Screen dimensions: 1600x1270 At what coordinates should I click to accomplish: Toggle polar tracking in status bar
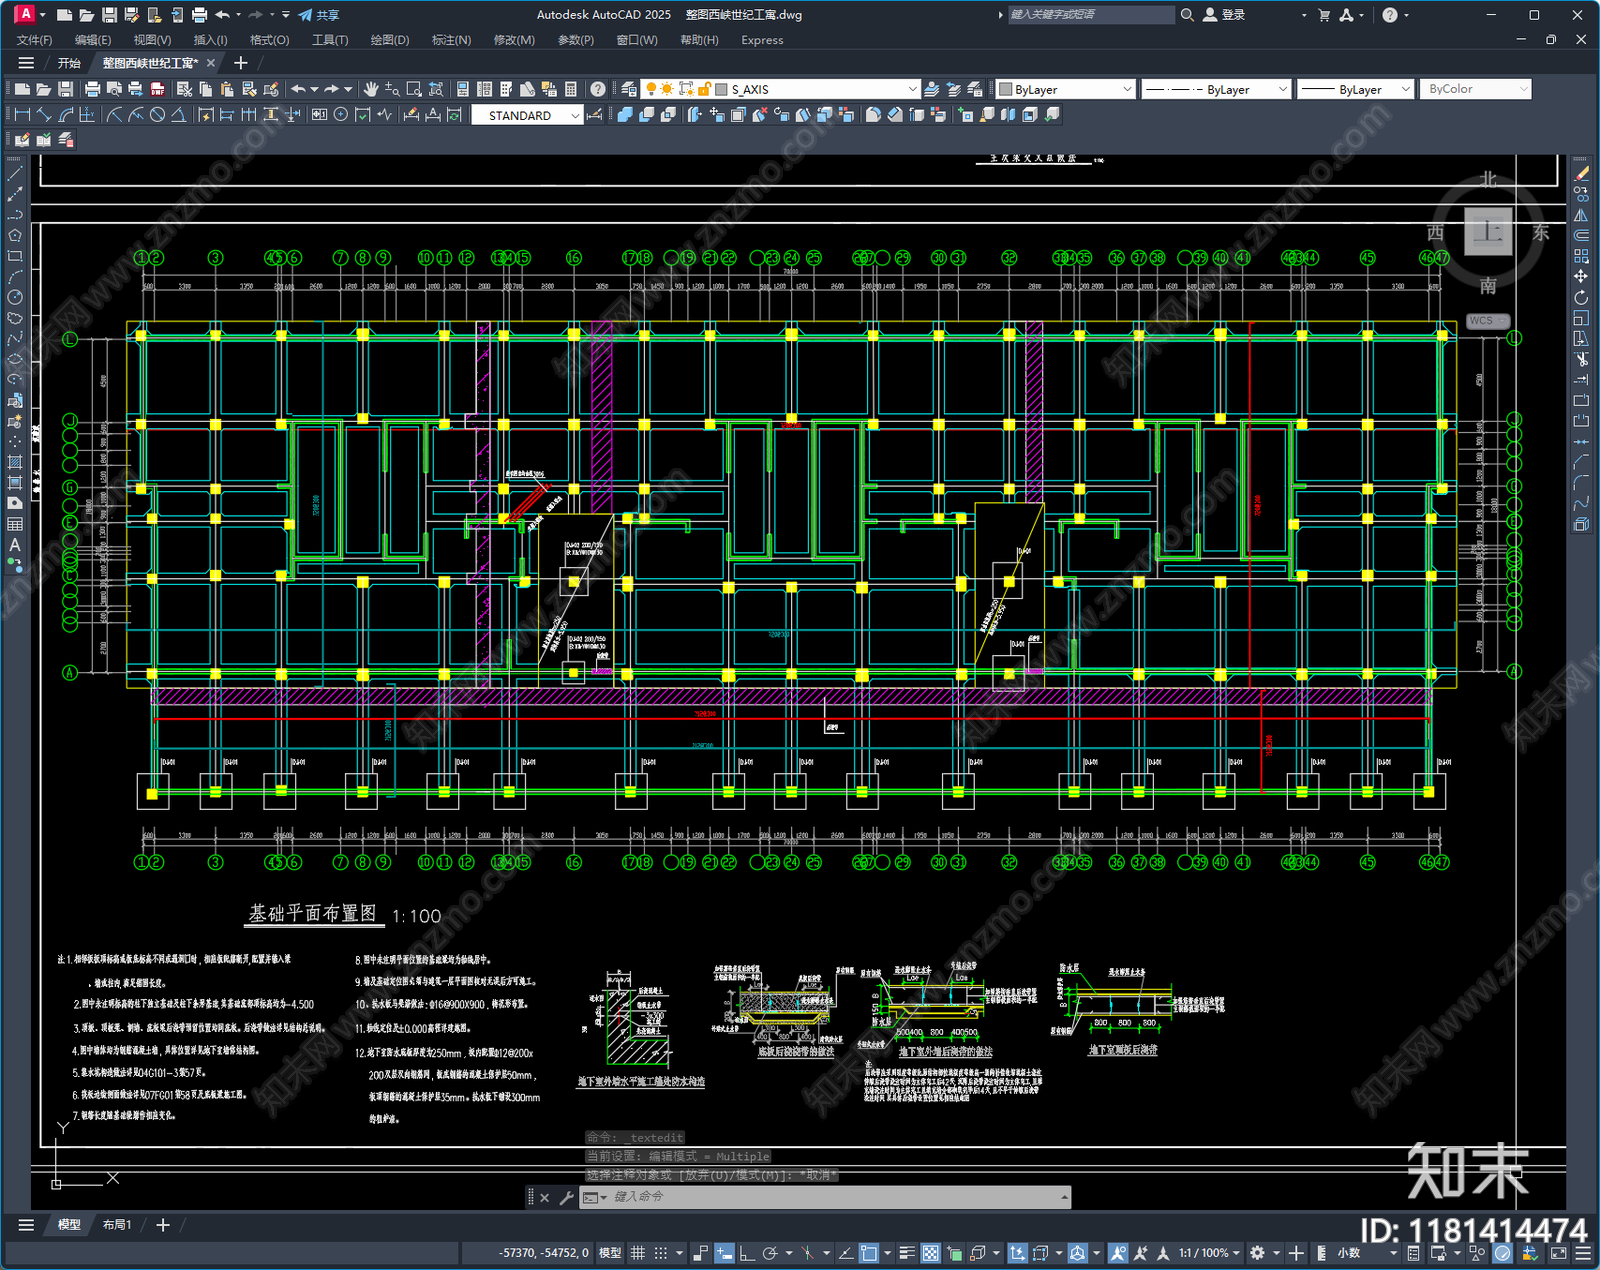[x=769, y=1253]
